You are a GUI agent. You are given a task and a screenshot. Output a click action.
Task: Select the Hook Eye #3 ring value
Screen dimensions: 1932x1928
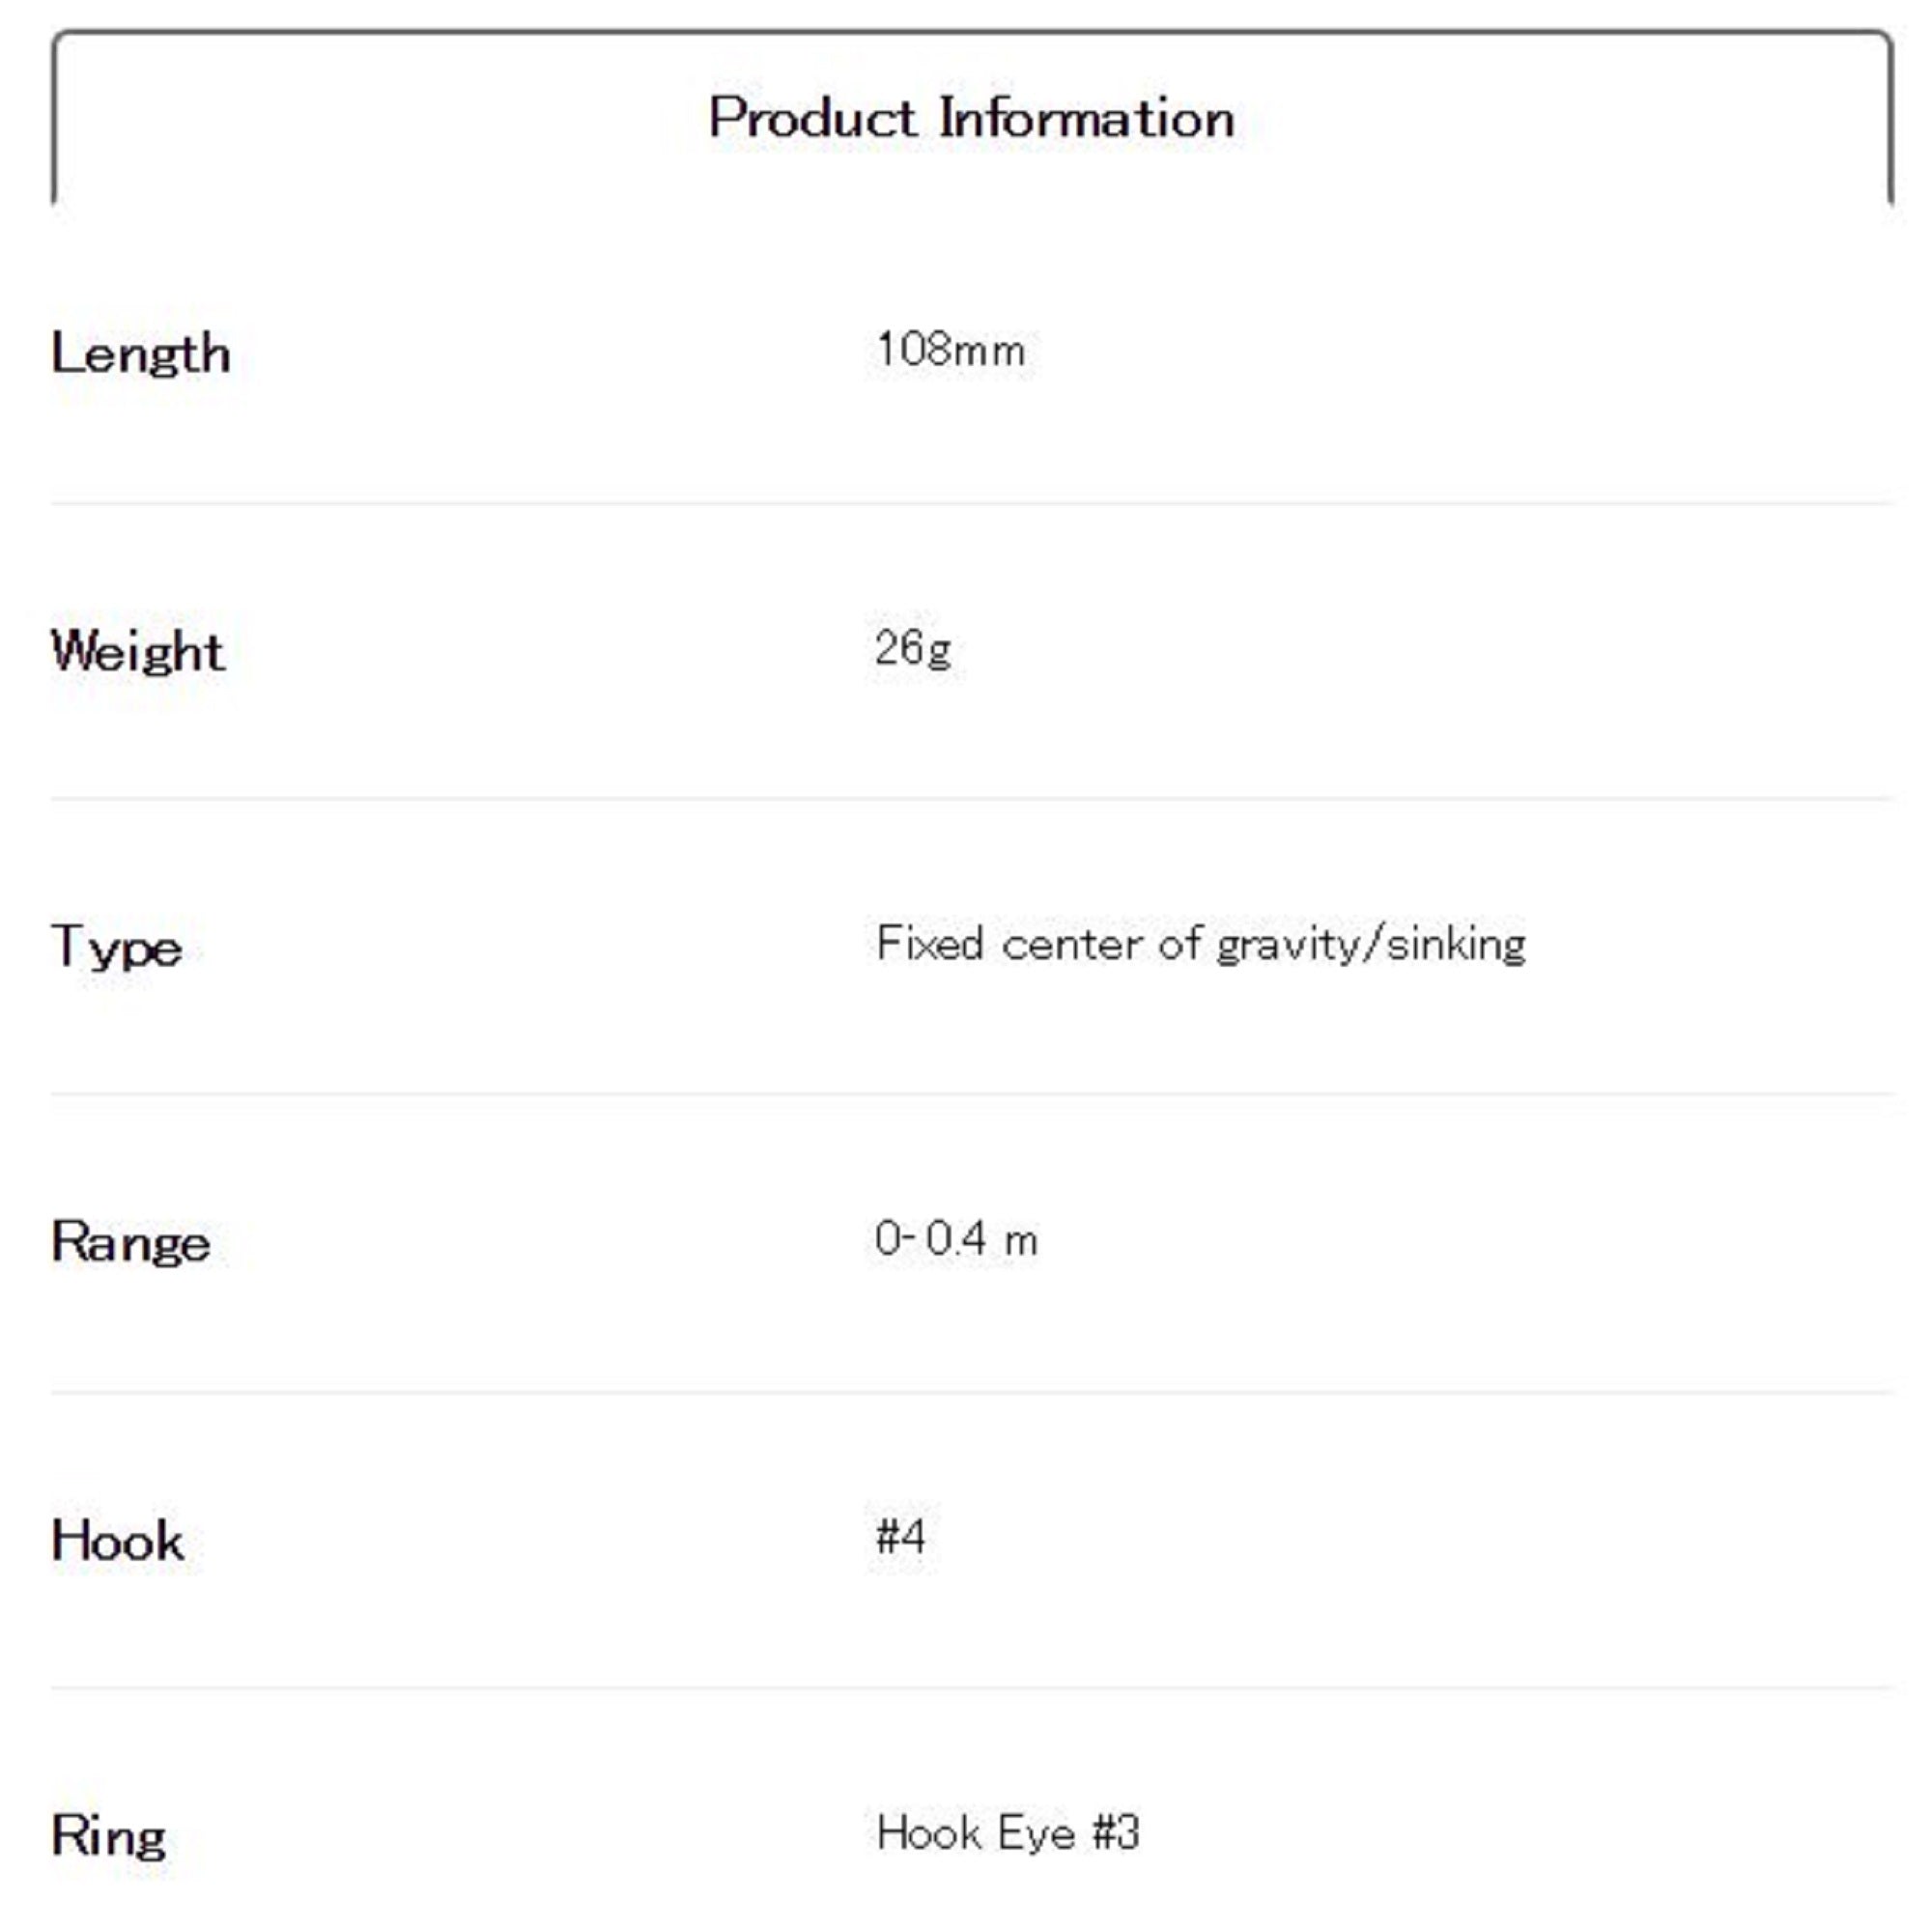click(1007, 1833)
